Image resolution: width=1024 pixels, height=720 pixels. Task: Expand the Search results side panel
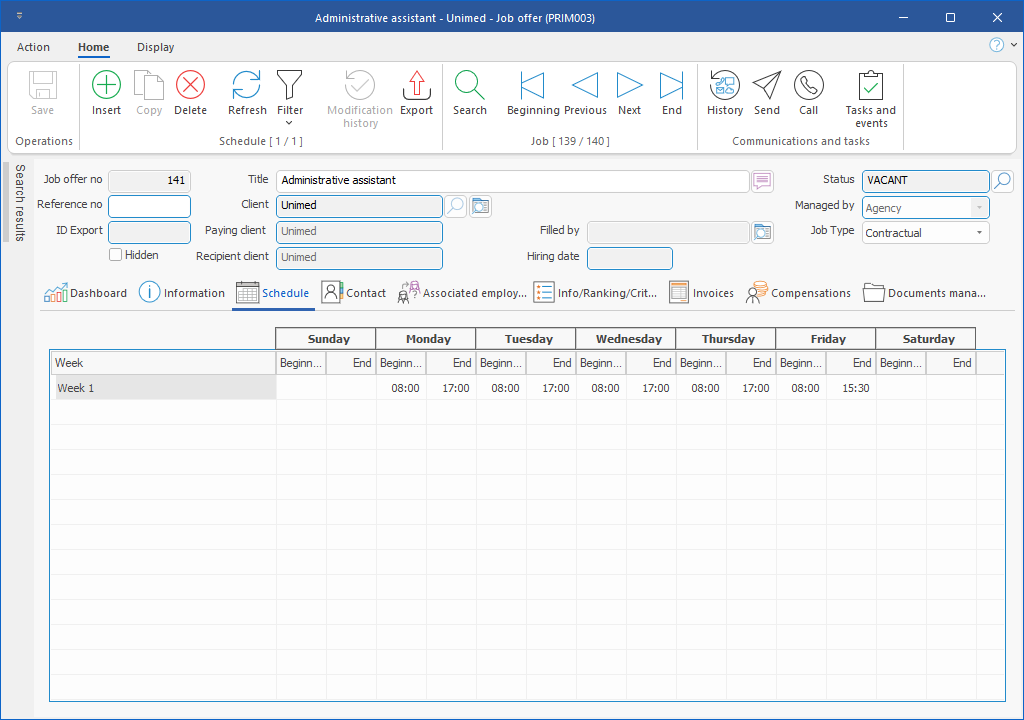(19, 203)
